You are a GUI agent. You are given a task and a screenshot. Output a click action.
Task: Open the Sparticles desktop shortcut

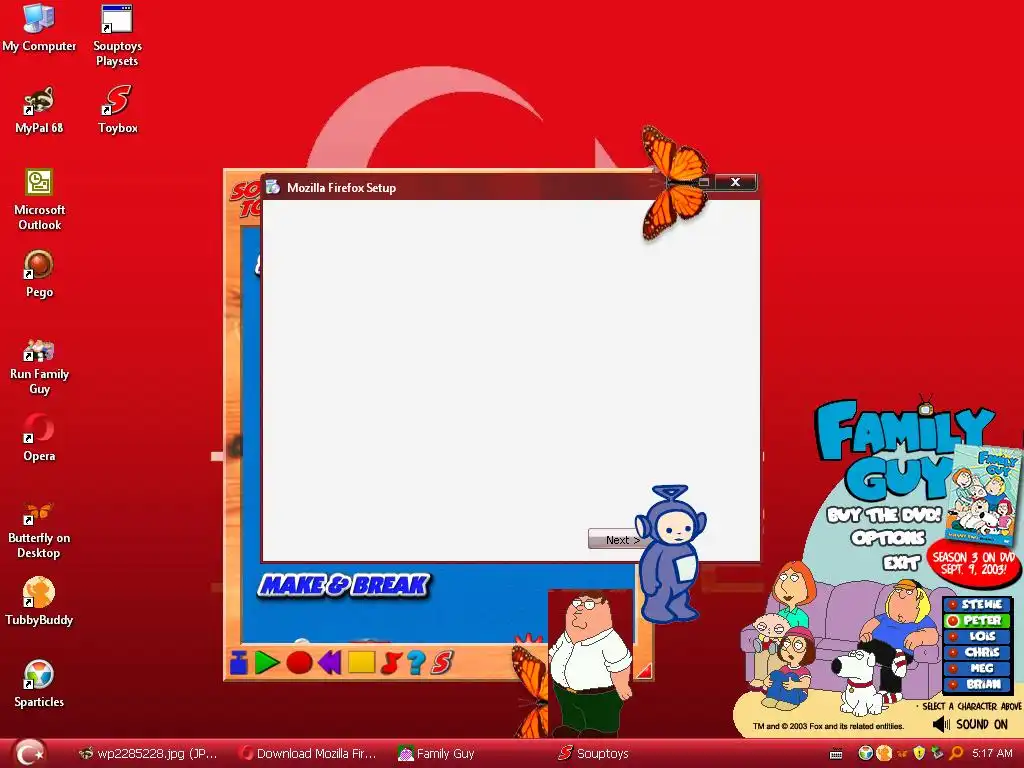(39, 684)
